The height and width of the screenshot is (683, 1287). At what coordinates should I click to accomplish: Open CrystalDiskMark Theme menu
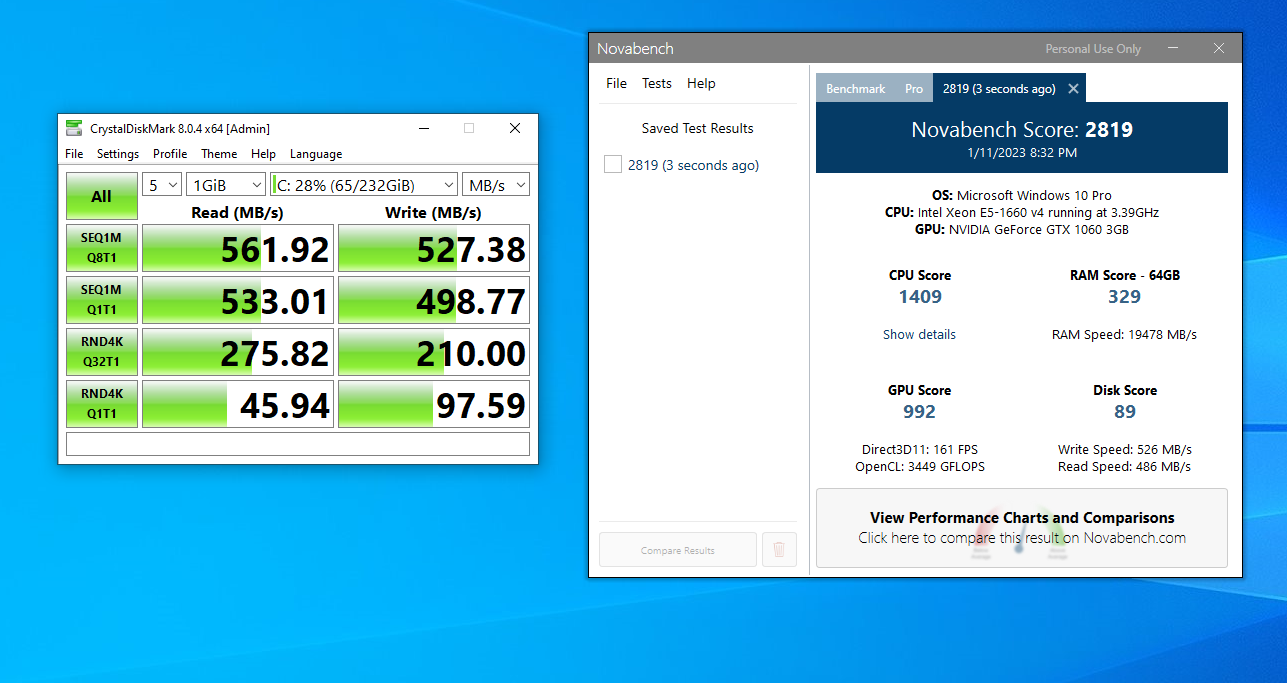[219, 154]
